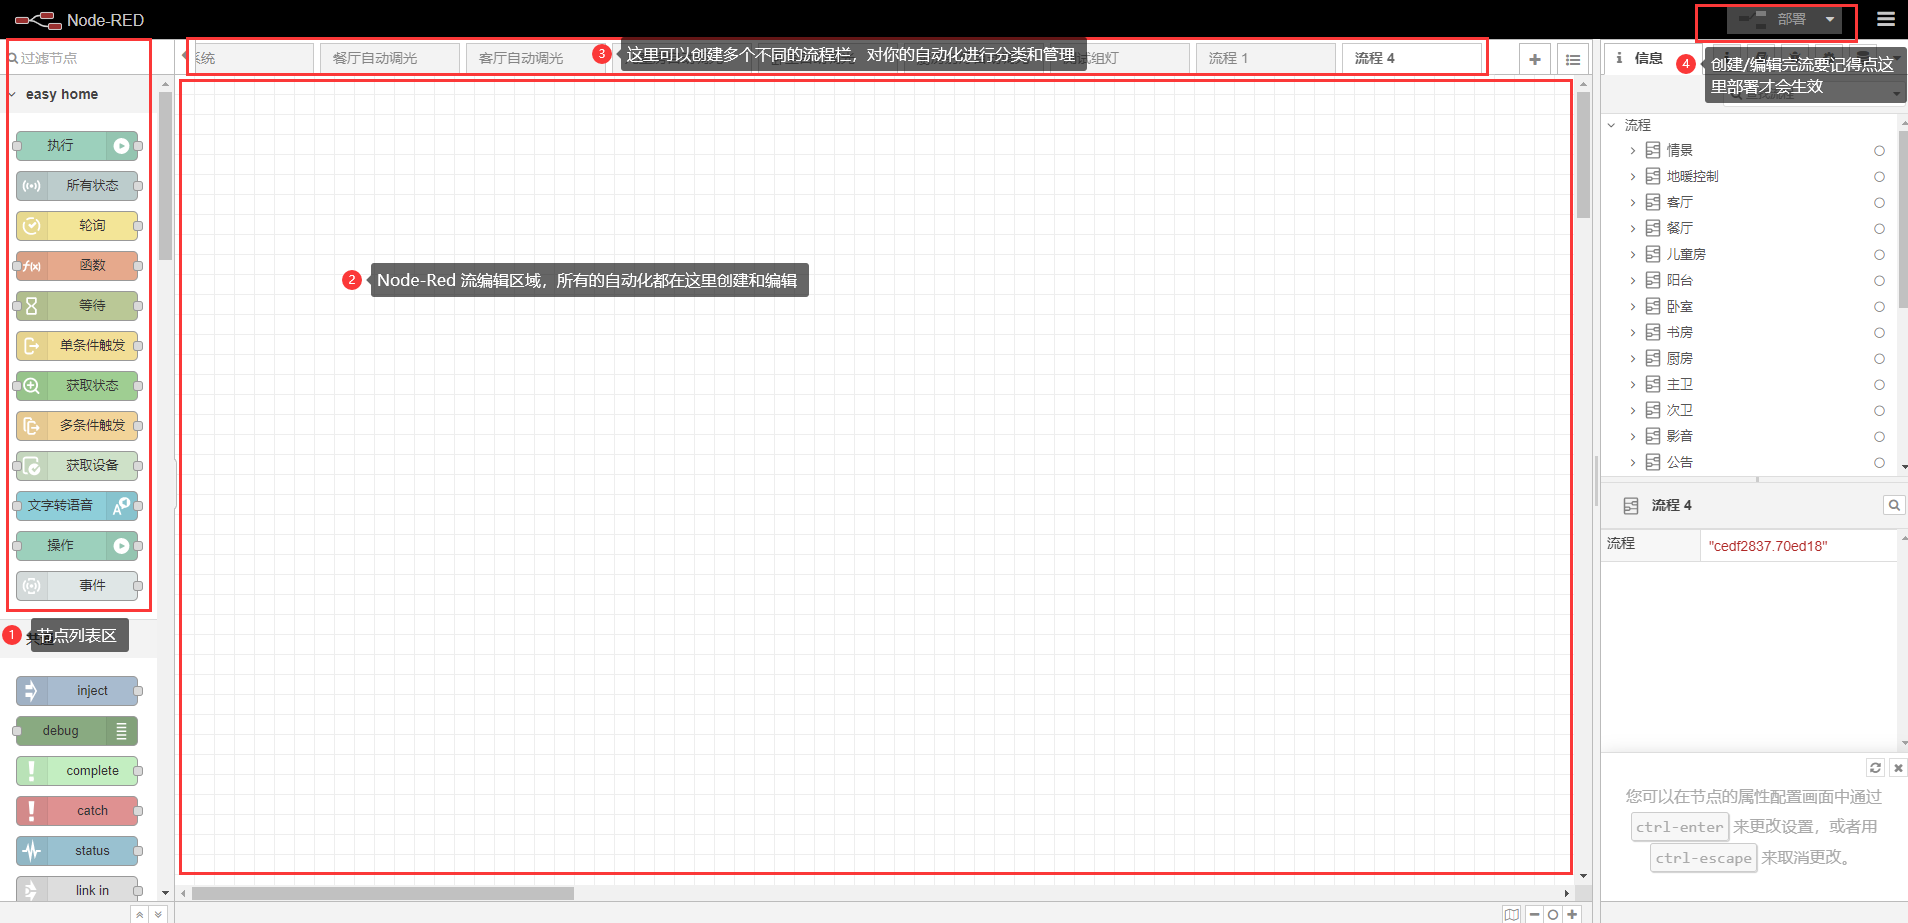Reset canvas zoom level

coord(1553,914)
